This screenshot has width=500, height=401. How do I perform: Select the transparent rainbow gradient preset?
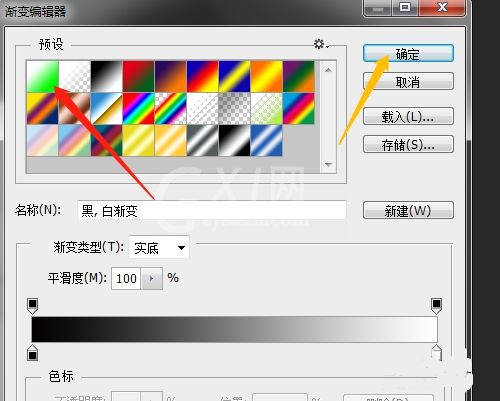click(171, 108)
